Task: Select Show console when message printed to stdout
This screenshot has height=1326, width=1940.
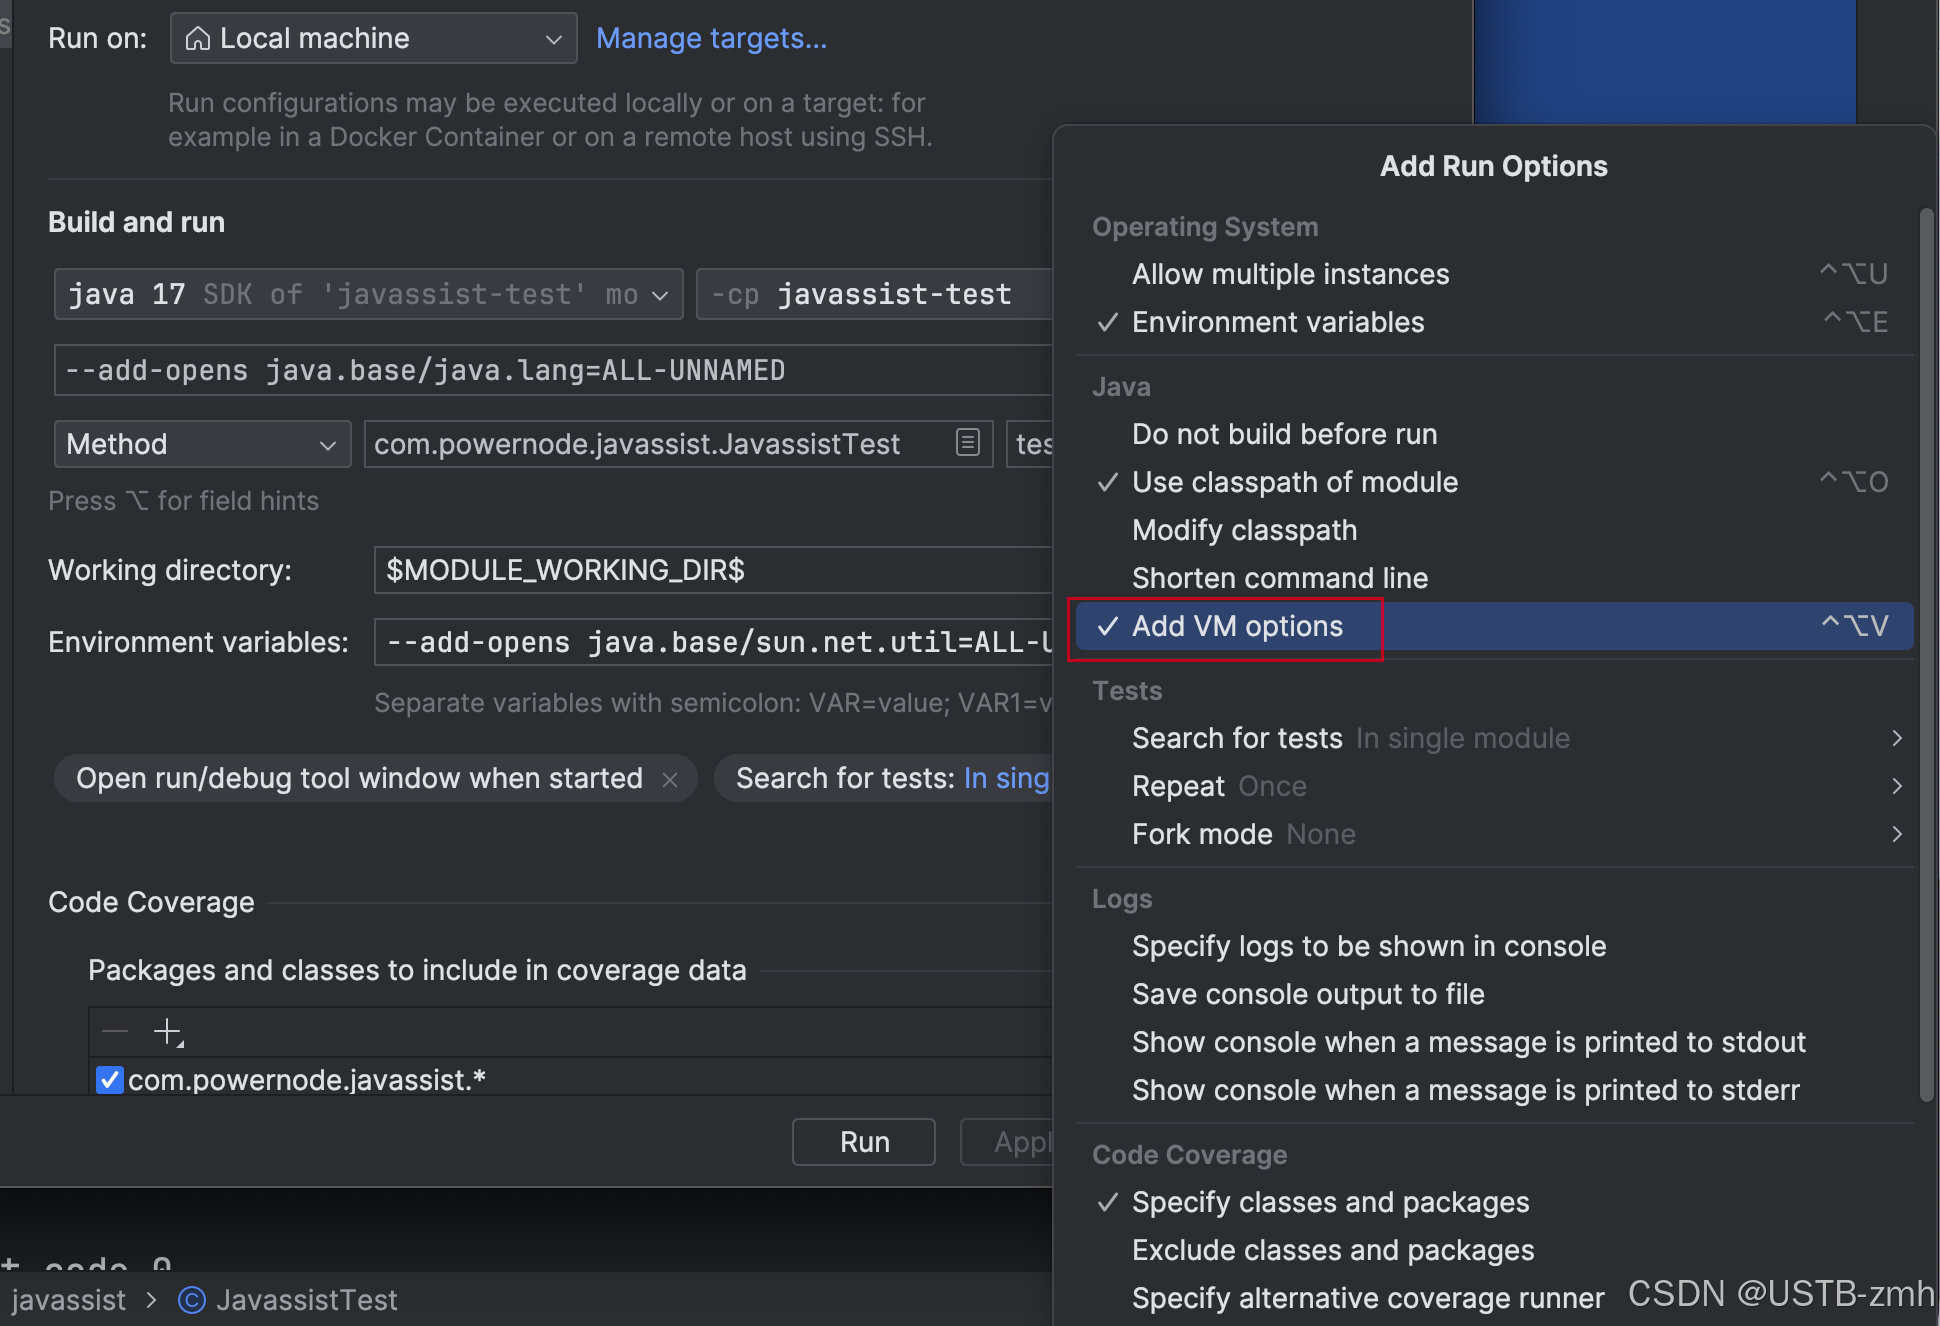Action: pos(1495,1042)
